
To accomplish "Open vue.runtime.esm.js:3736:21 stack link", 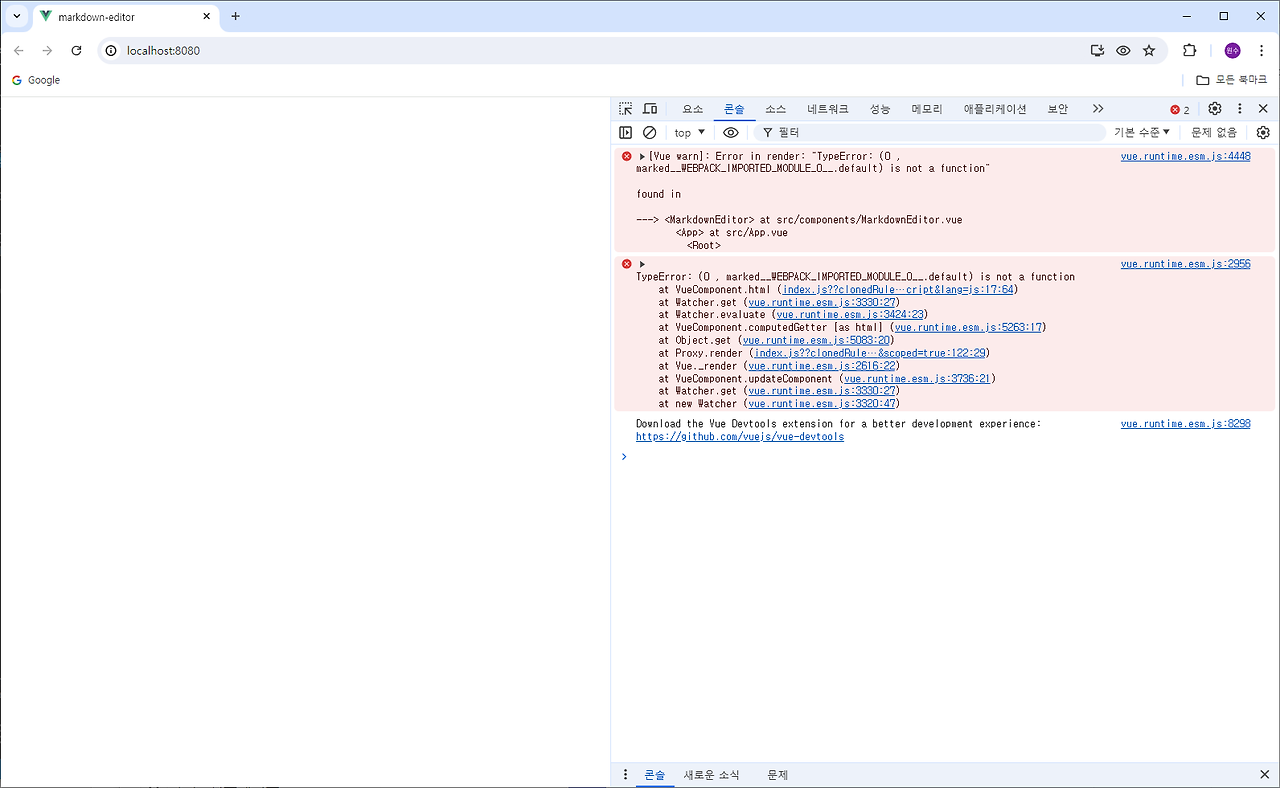I will click(x=918, y=379).
